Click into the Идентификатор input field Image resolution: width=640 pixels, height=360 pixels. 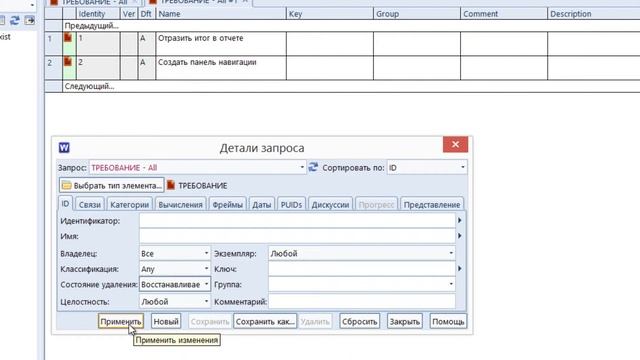(297, 220)
